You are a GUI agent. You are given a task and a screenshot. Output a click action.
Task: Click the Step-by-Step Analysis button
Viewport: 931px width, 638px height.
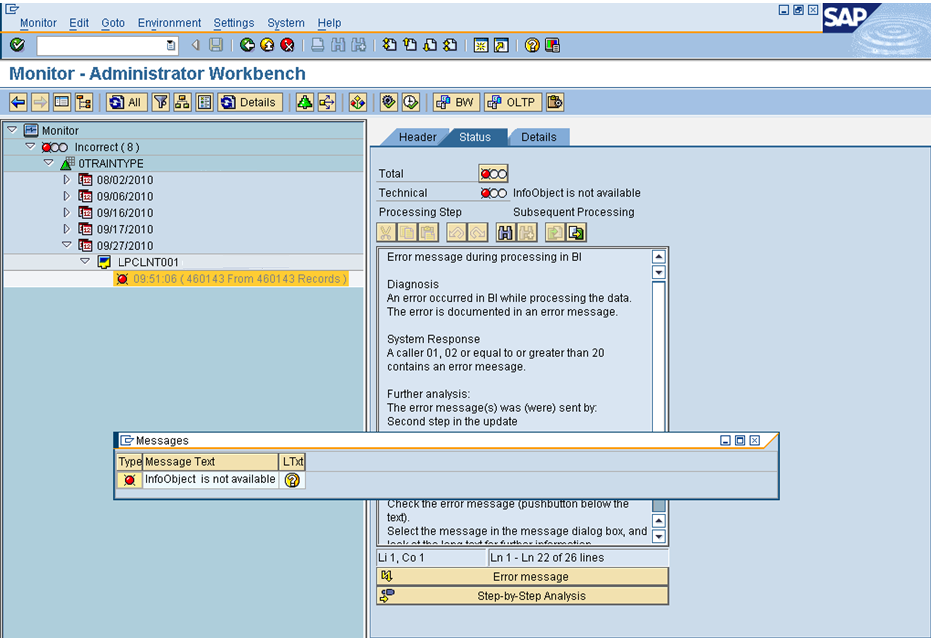pos(522,596)
